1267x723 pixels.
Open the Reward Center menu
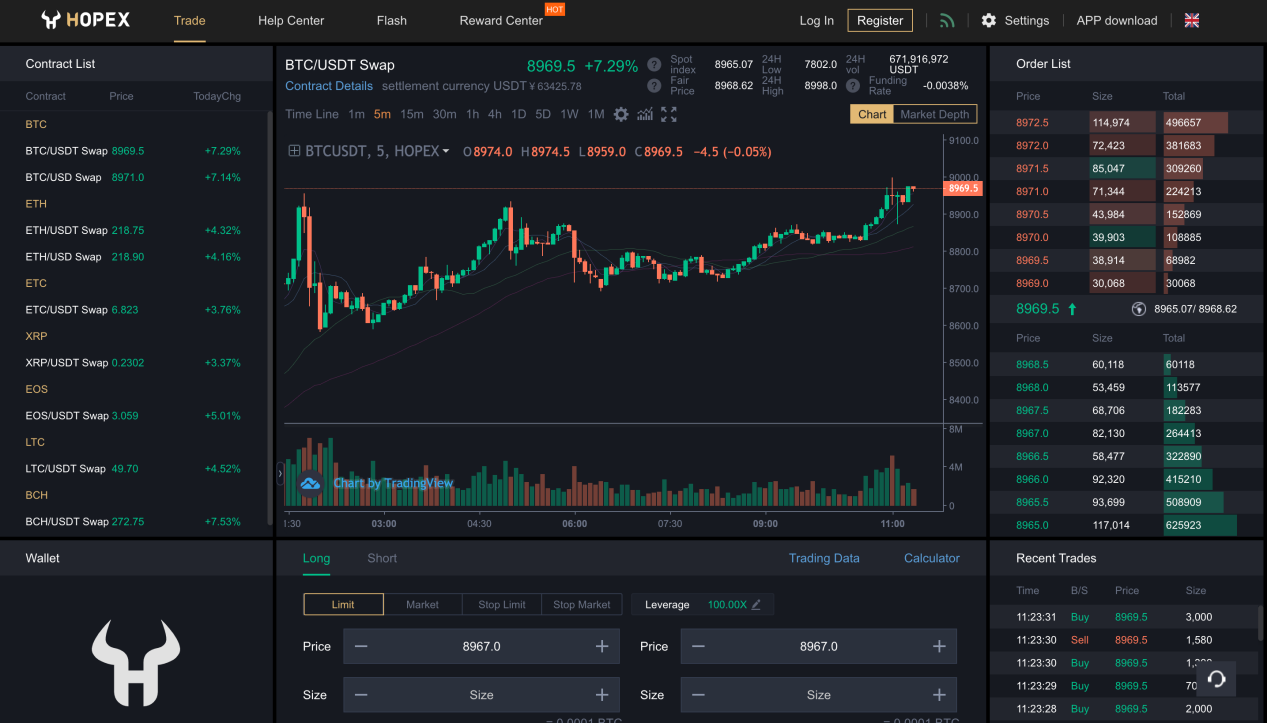pyautogui.click(x=501, y=20)
